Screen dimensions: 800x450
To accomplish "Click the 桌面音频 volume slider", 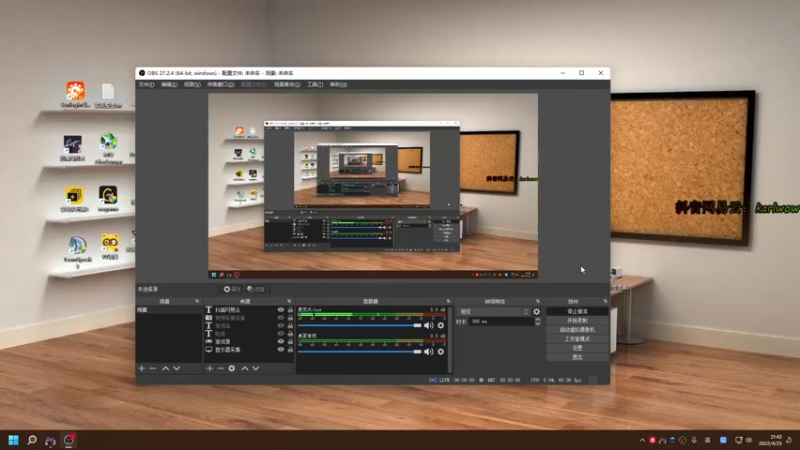I will [360, 352].
